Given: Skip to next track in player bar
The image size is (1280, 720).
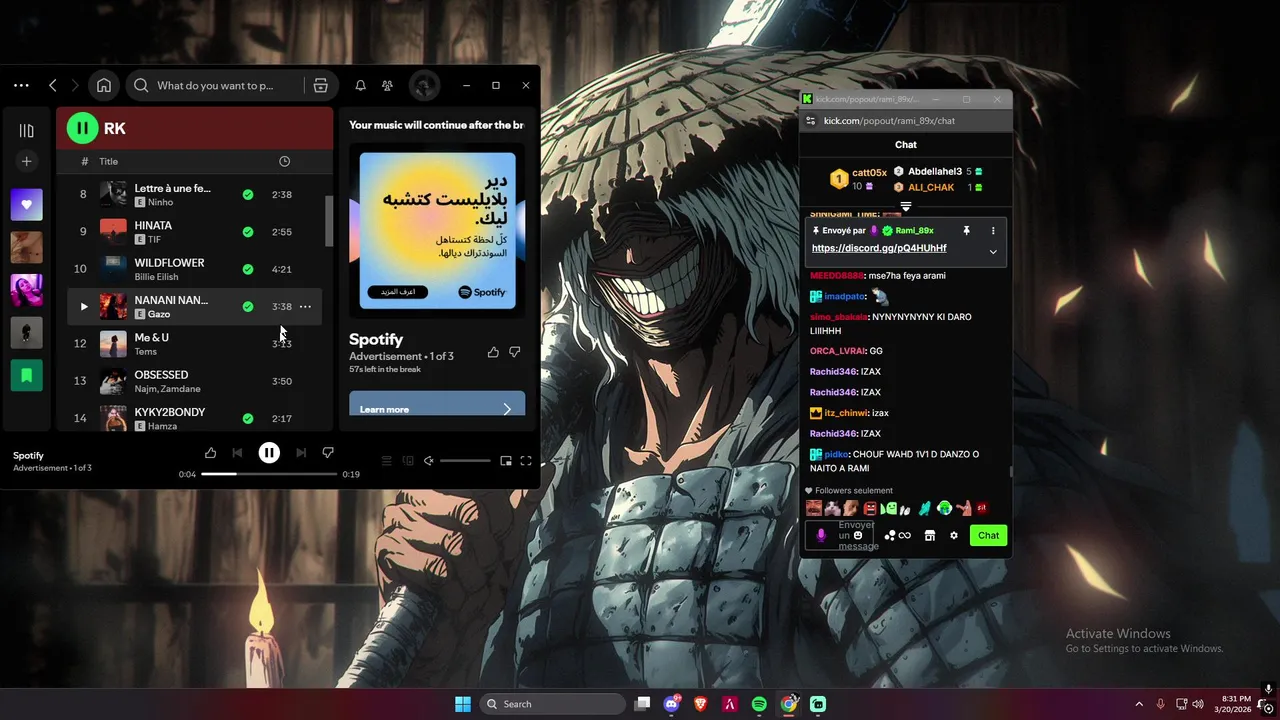Looking at the screenshot, I should pos(301,453).
